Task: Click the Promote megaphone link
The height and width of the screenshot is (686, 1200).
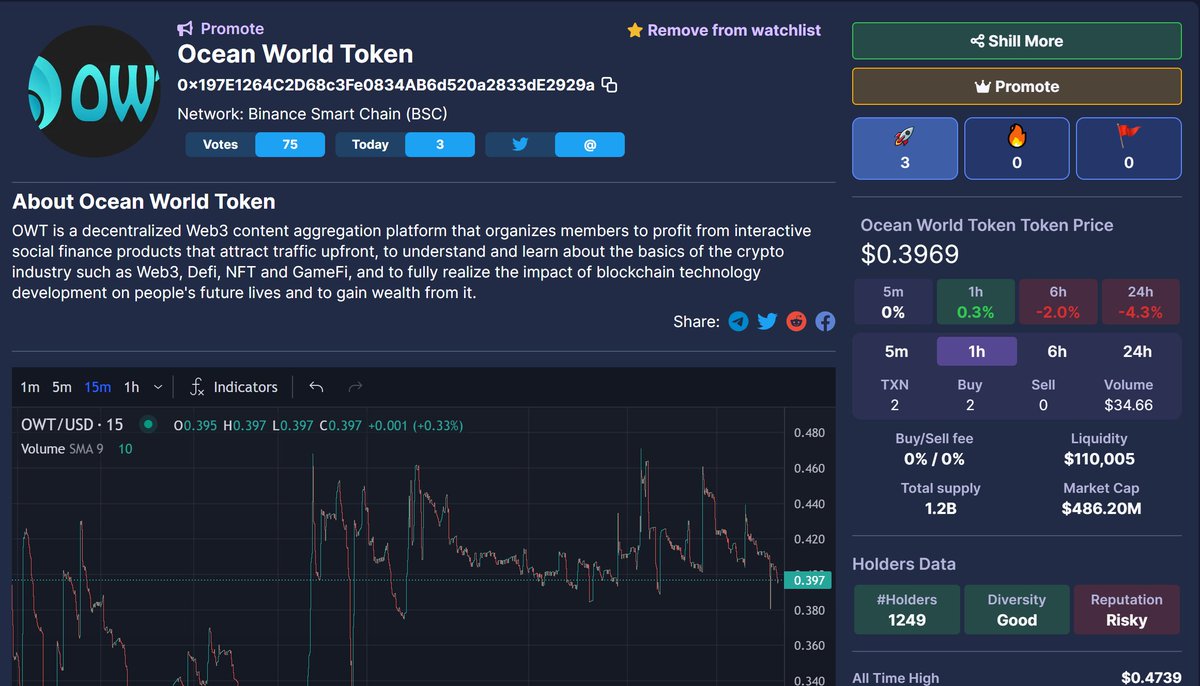Action: click(221, 29)
